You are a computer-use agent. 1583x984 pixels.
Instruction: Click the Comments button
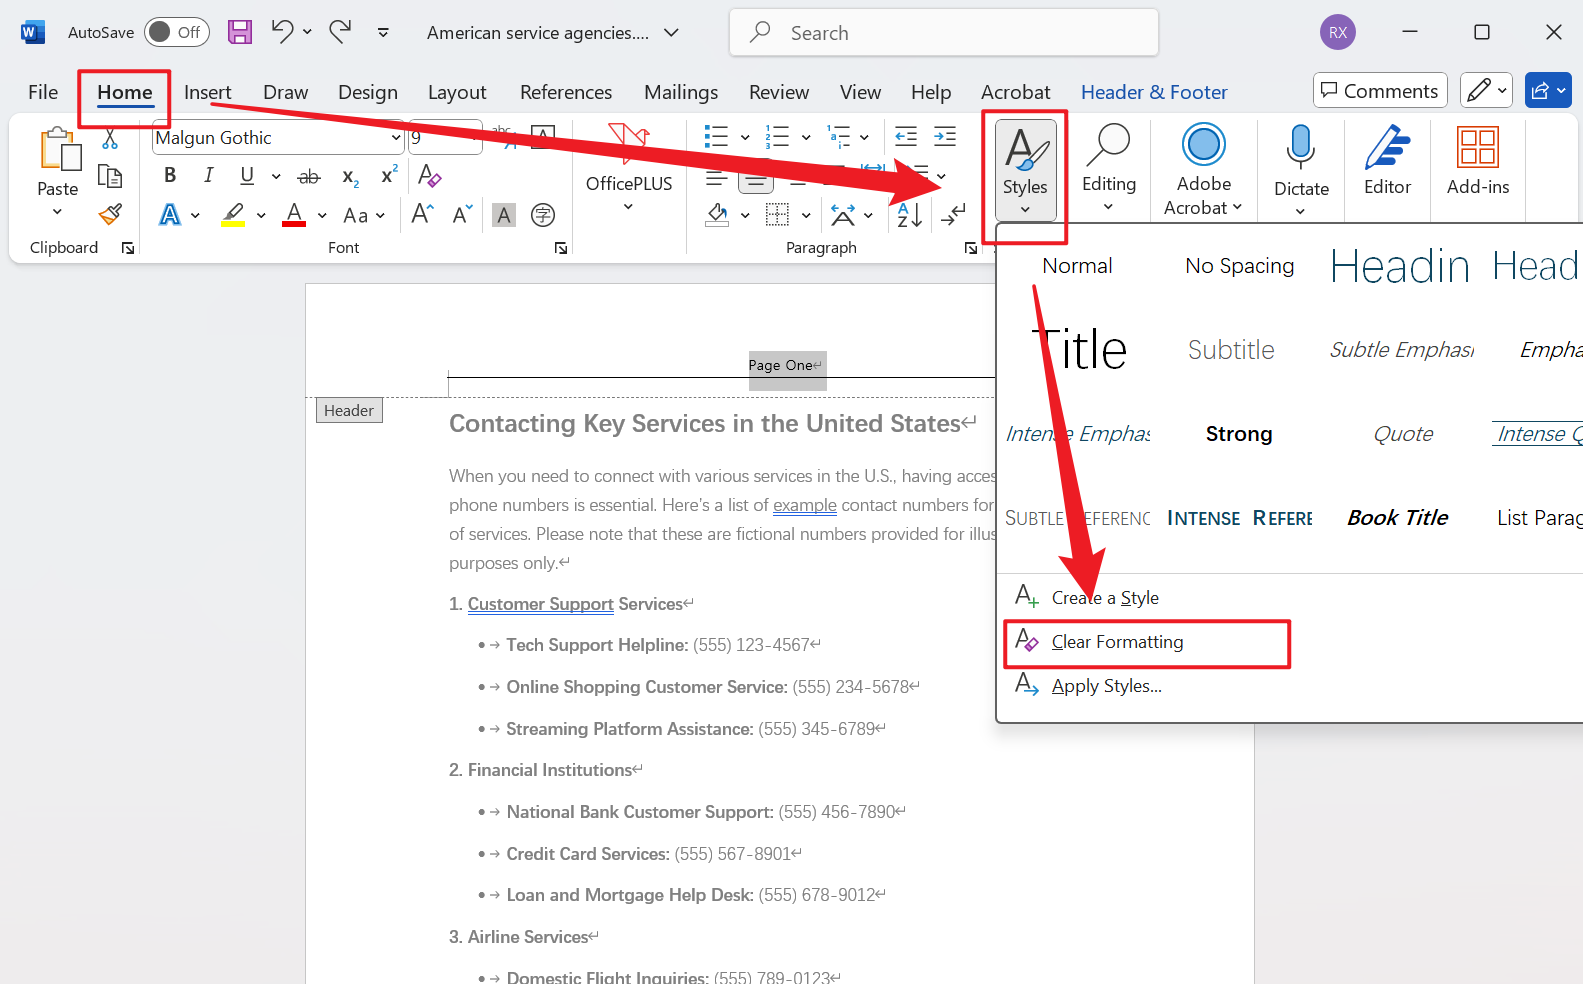[x=1379, y=91]
